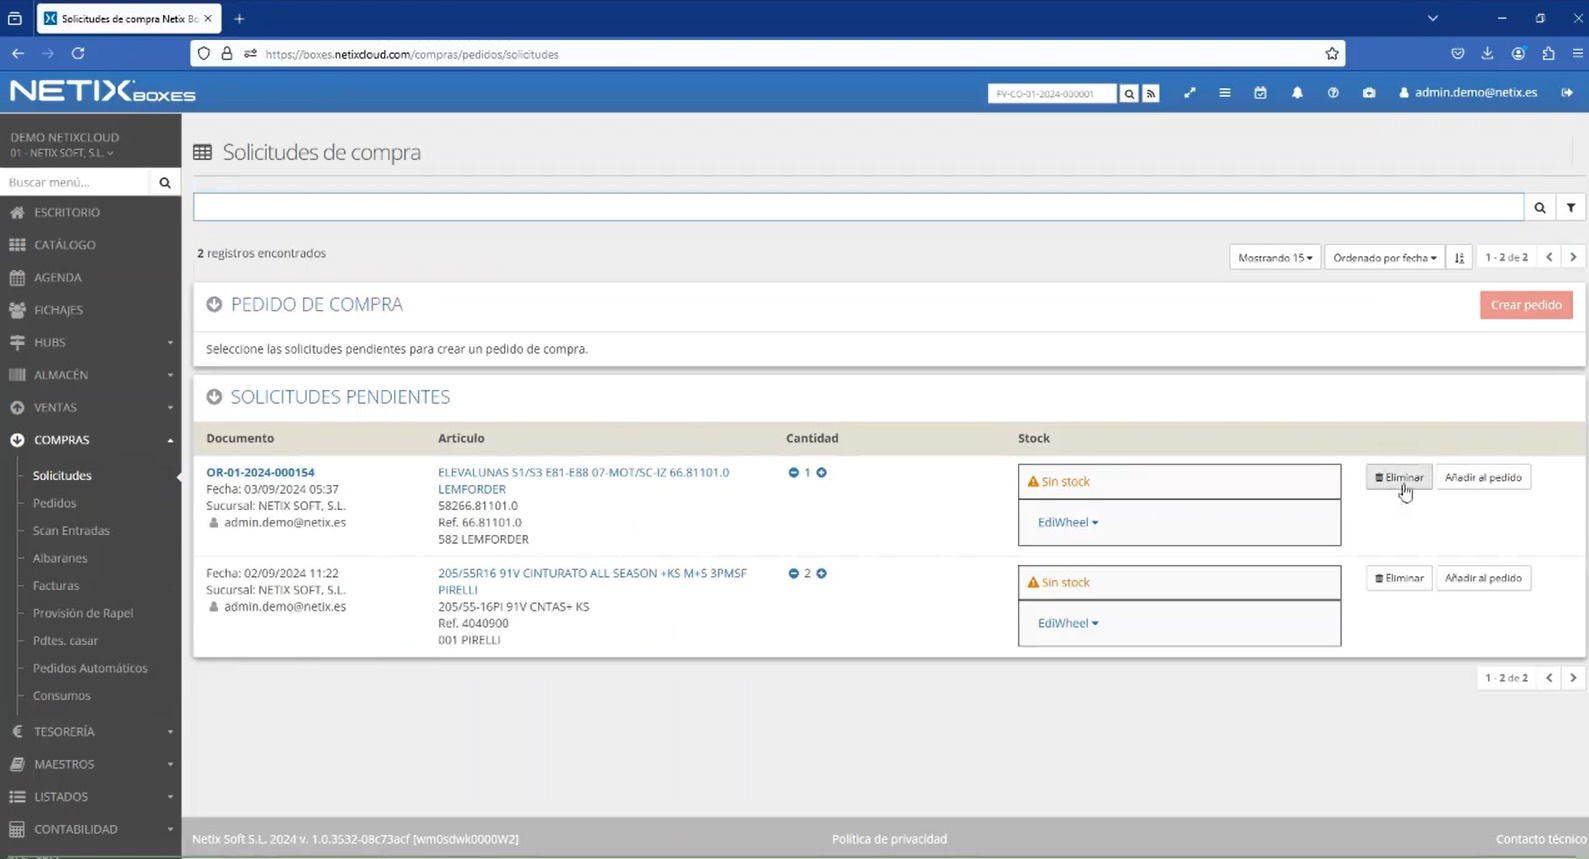
Task: Click the RSS feed icon in header
Action: point(1151,94)
